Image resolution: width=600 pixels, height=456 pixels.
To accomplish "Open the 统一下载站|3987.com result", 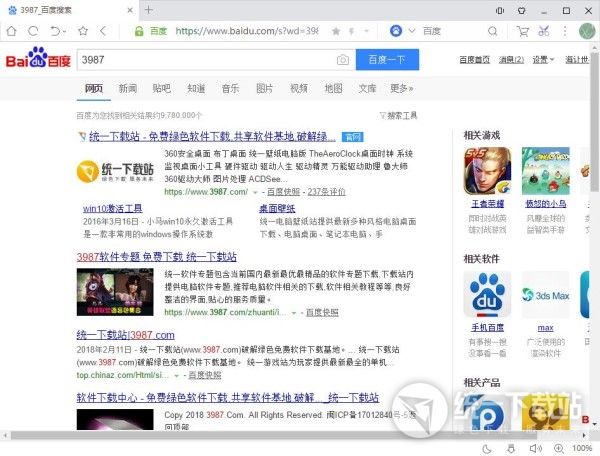I will pyautogui.click(x=126, y=335).
